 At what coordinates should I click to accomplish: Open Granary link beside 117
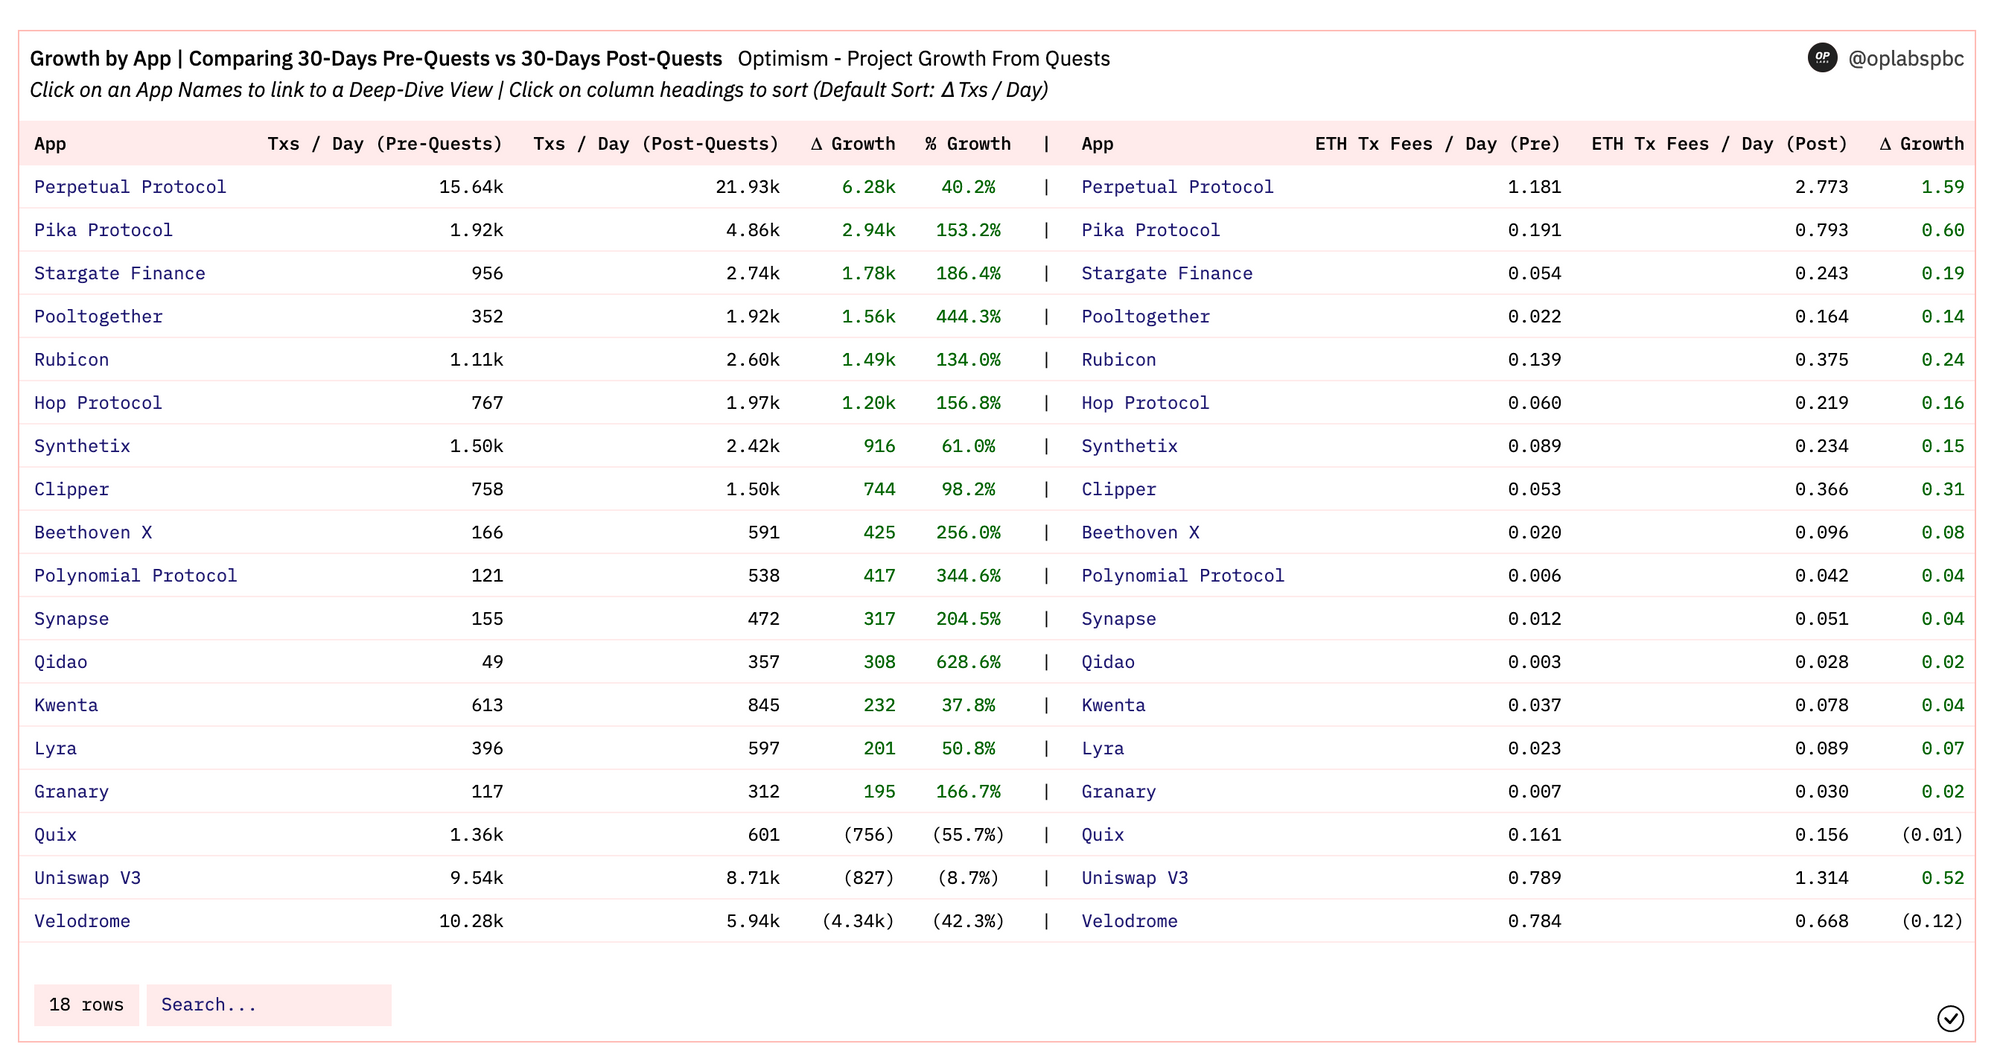click(x=71, y=792)
